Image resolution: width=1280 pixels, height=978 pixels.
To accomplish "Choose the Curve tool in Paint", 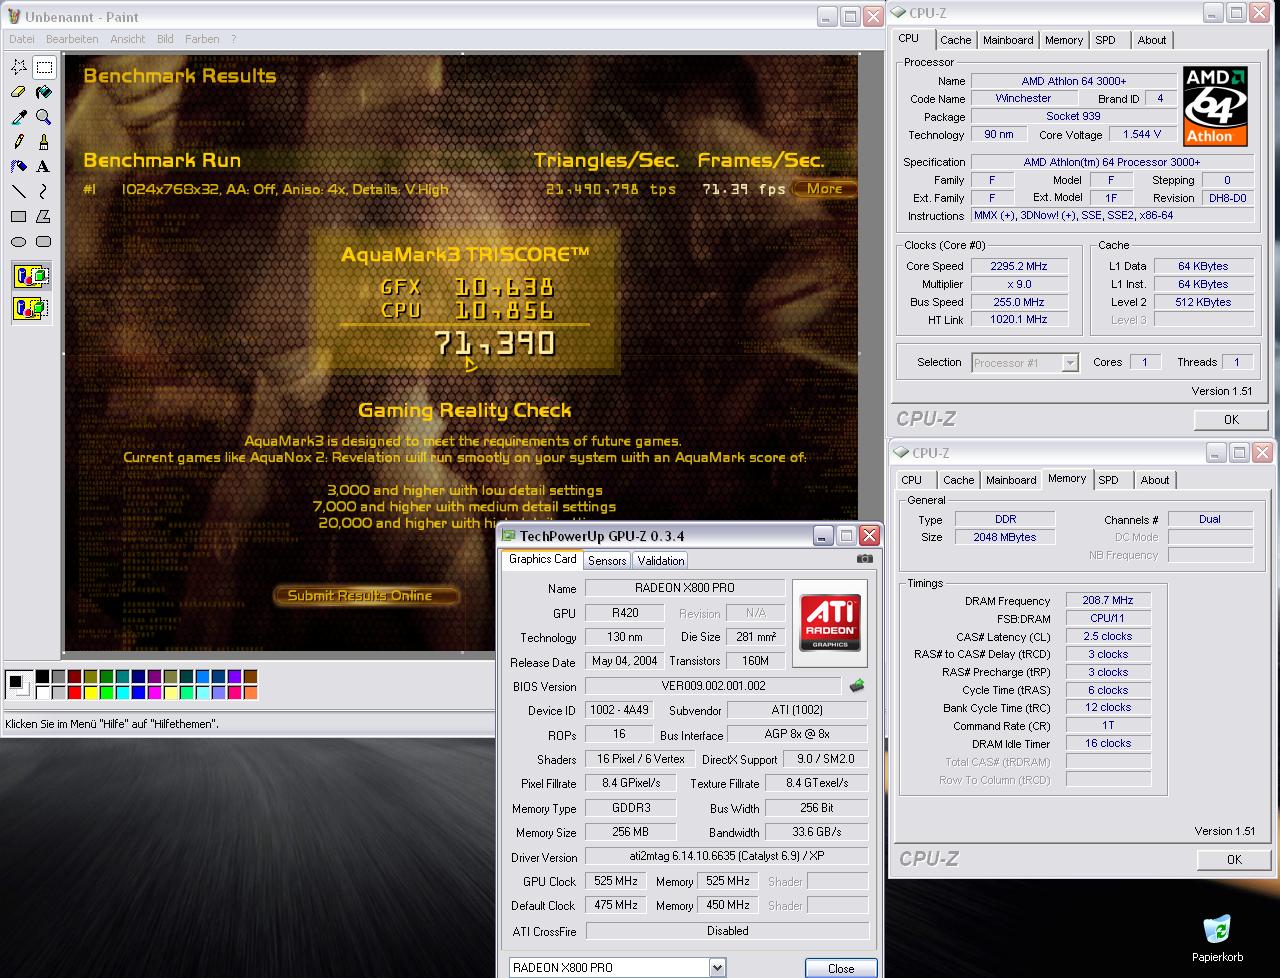I will [44, 192].
